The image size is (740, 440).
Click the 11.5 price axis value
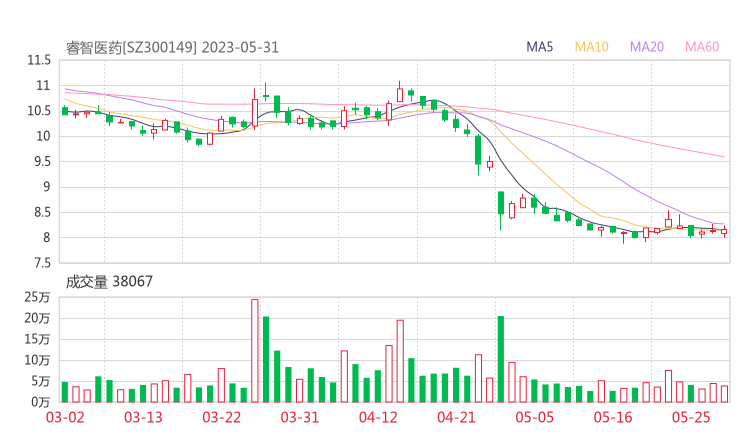tap(39, 60)
